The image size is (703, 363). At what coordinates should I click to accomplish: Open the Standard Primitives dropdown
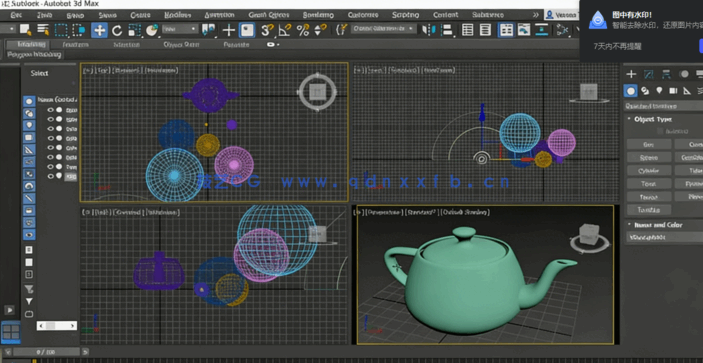(x=664, y=106)
